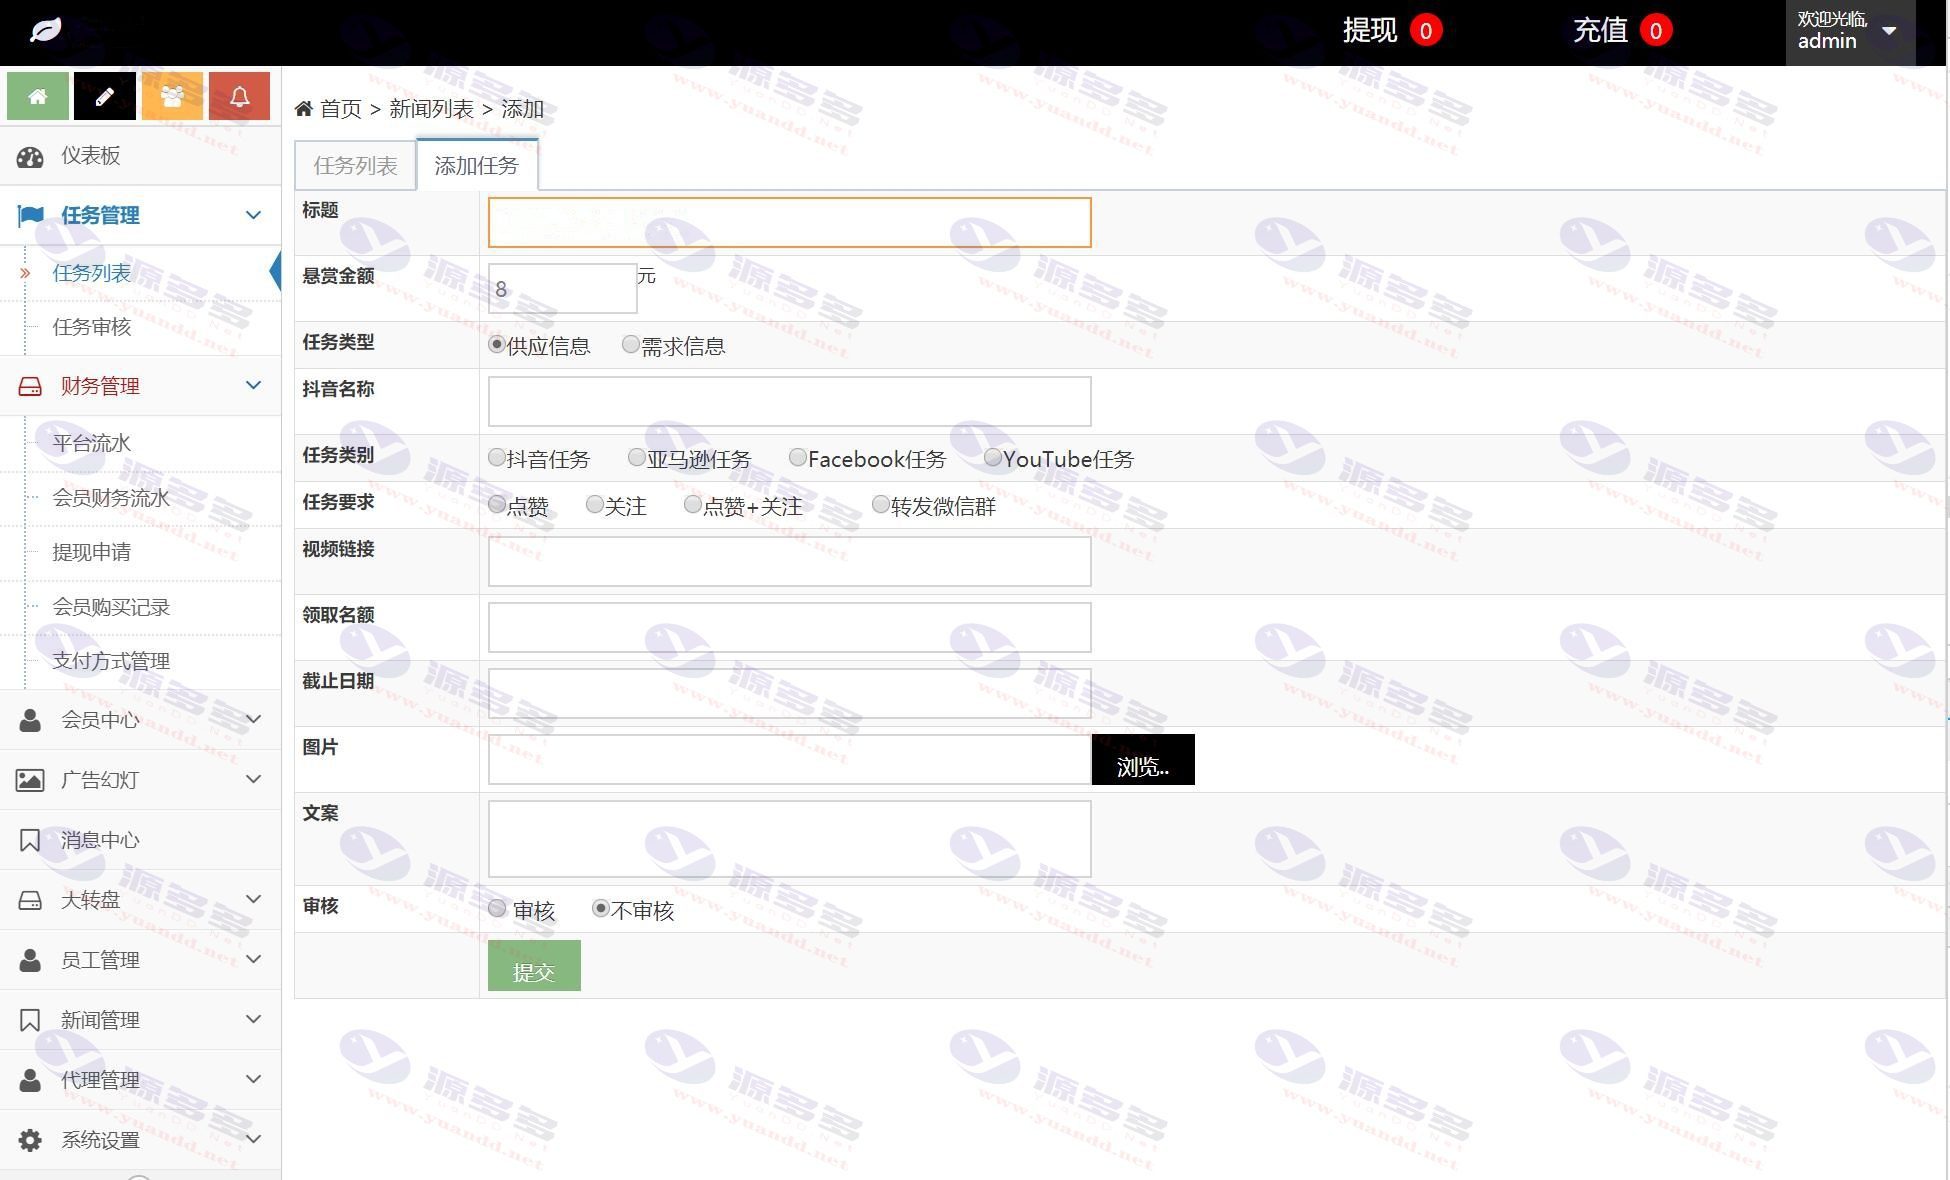Click the red 提现 counter badge
Screen dimensions: 1950x1180
tap(1426, 30)
